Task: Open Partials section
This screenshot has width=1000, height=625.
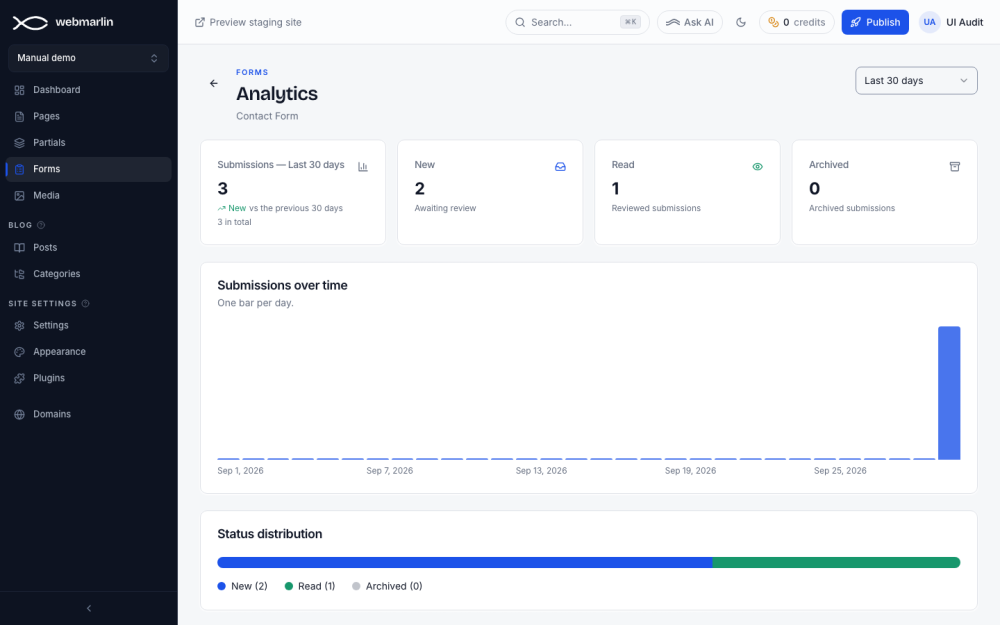Action: click(x=89, y=143)
